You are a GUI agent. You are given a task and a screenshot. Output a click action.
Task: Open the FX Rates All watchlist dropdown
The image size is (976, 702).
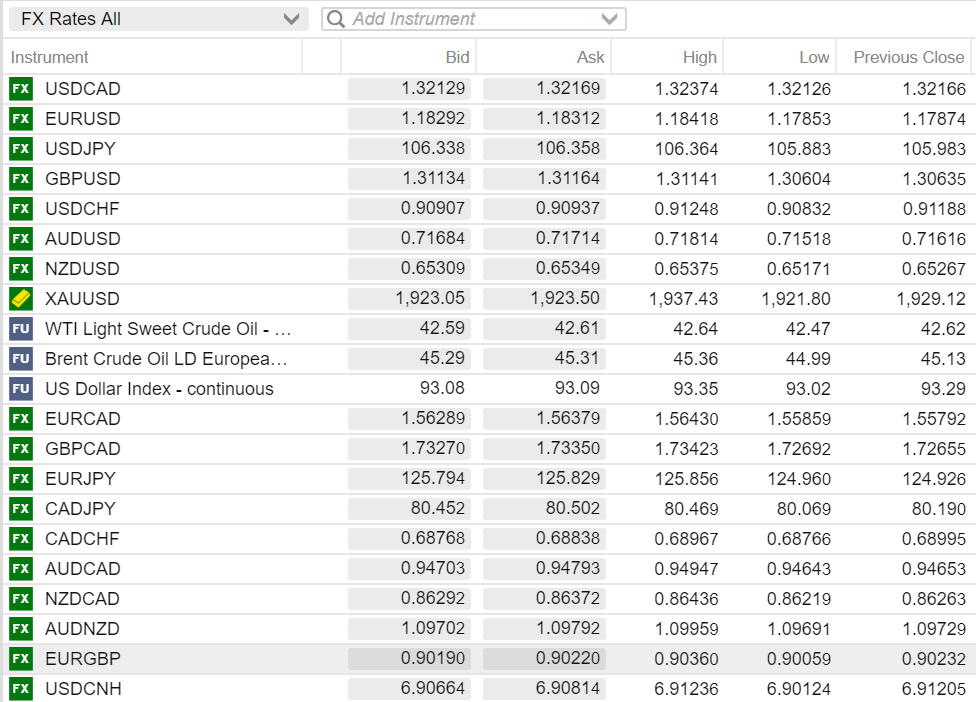point(291,19)
